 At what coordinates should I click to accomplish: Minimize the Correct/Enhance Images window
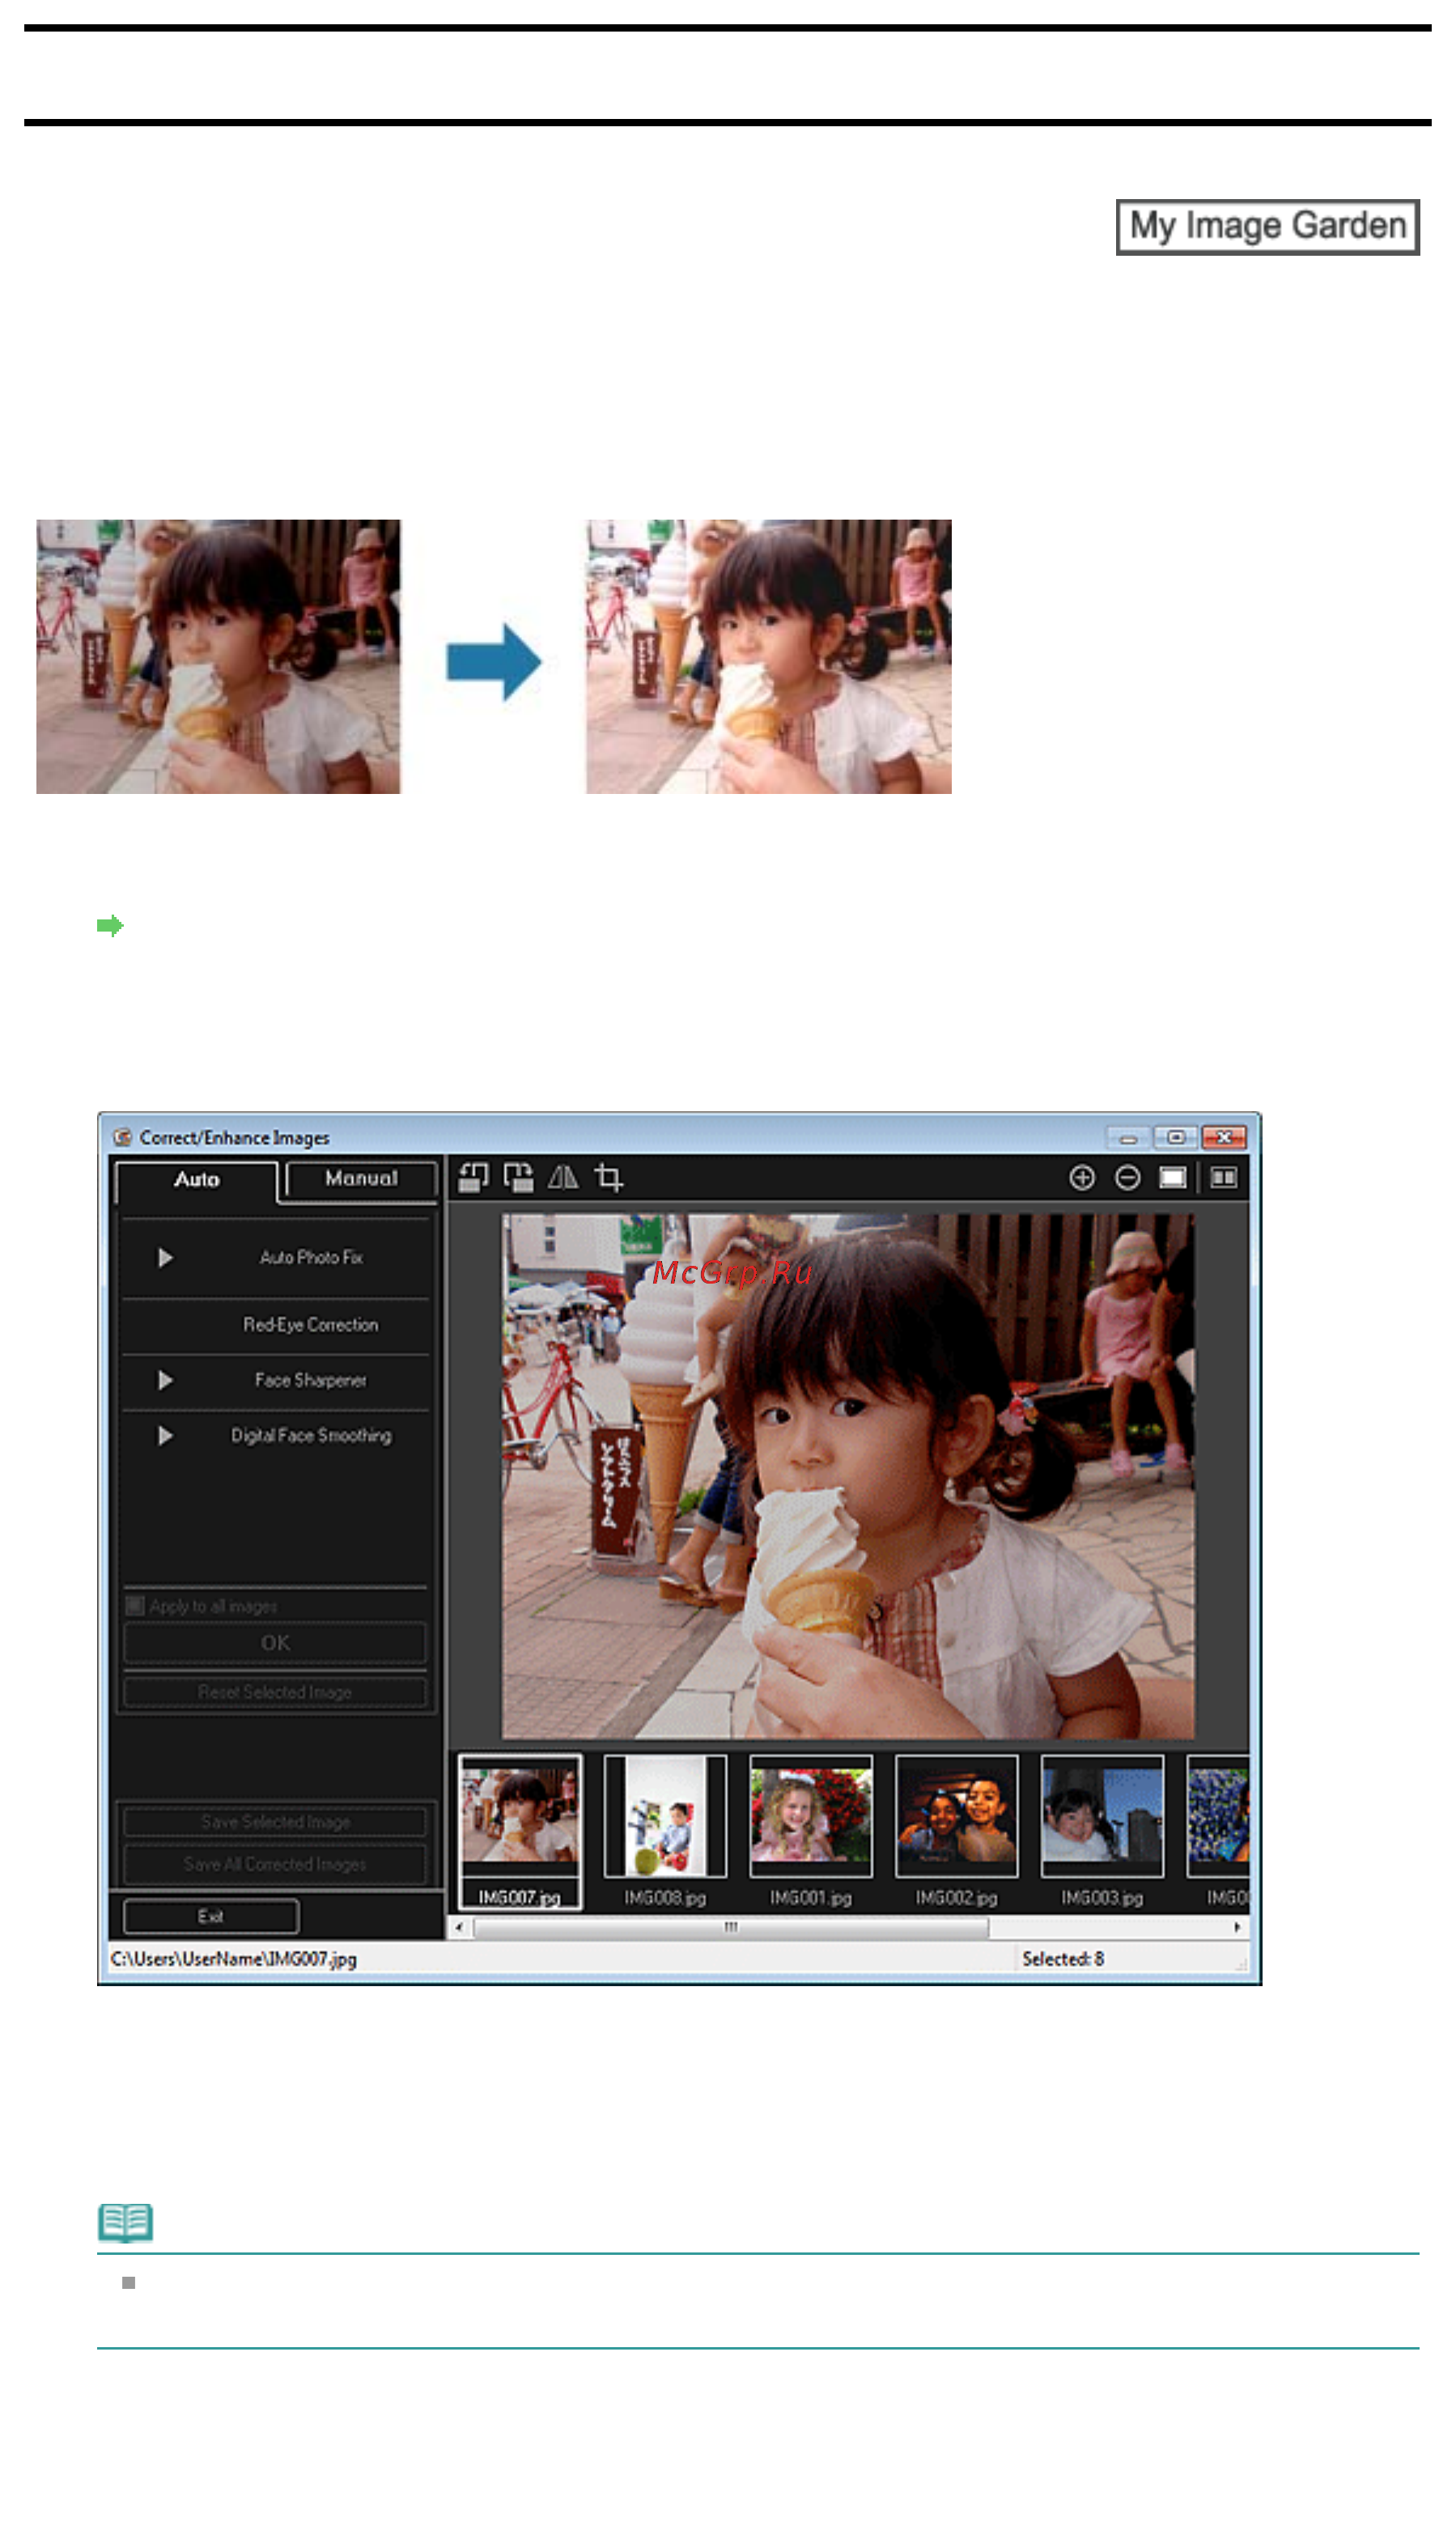pos(1128,1138)
